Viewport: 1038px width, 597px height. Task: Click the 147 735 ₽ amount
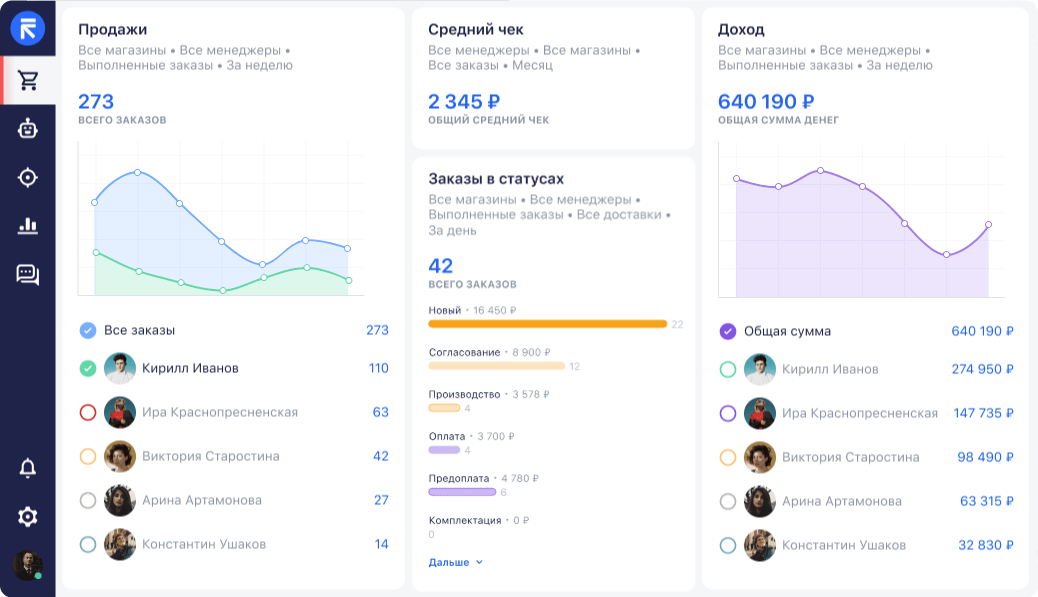[983, 413]
